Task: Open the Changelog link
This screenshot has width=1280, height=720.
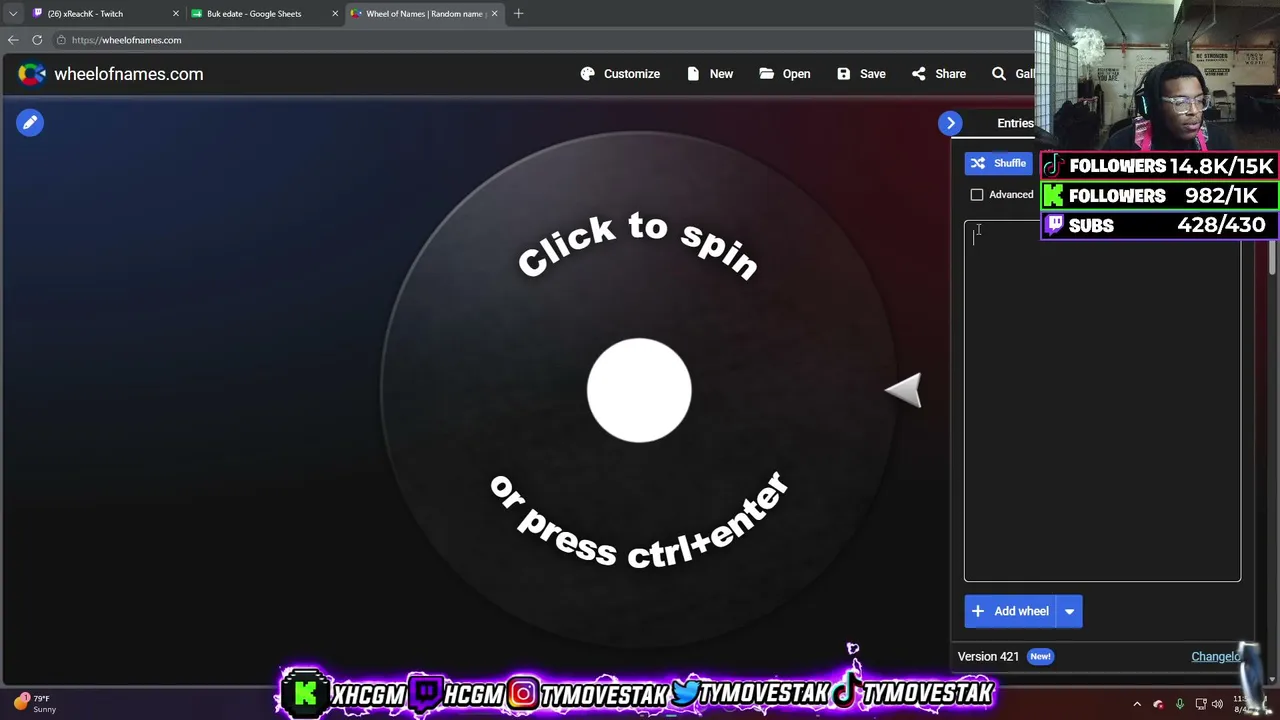Action: (x=1216, y=656)
